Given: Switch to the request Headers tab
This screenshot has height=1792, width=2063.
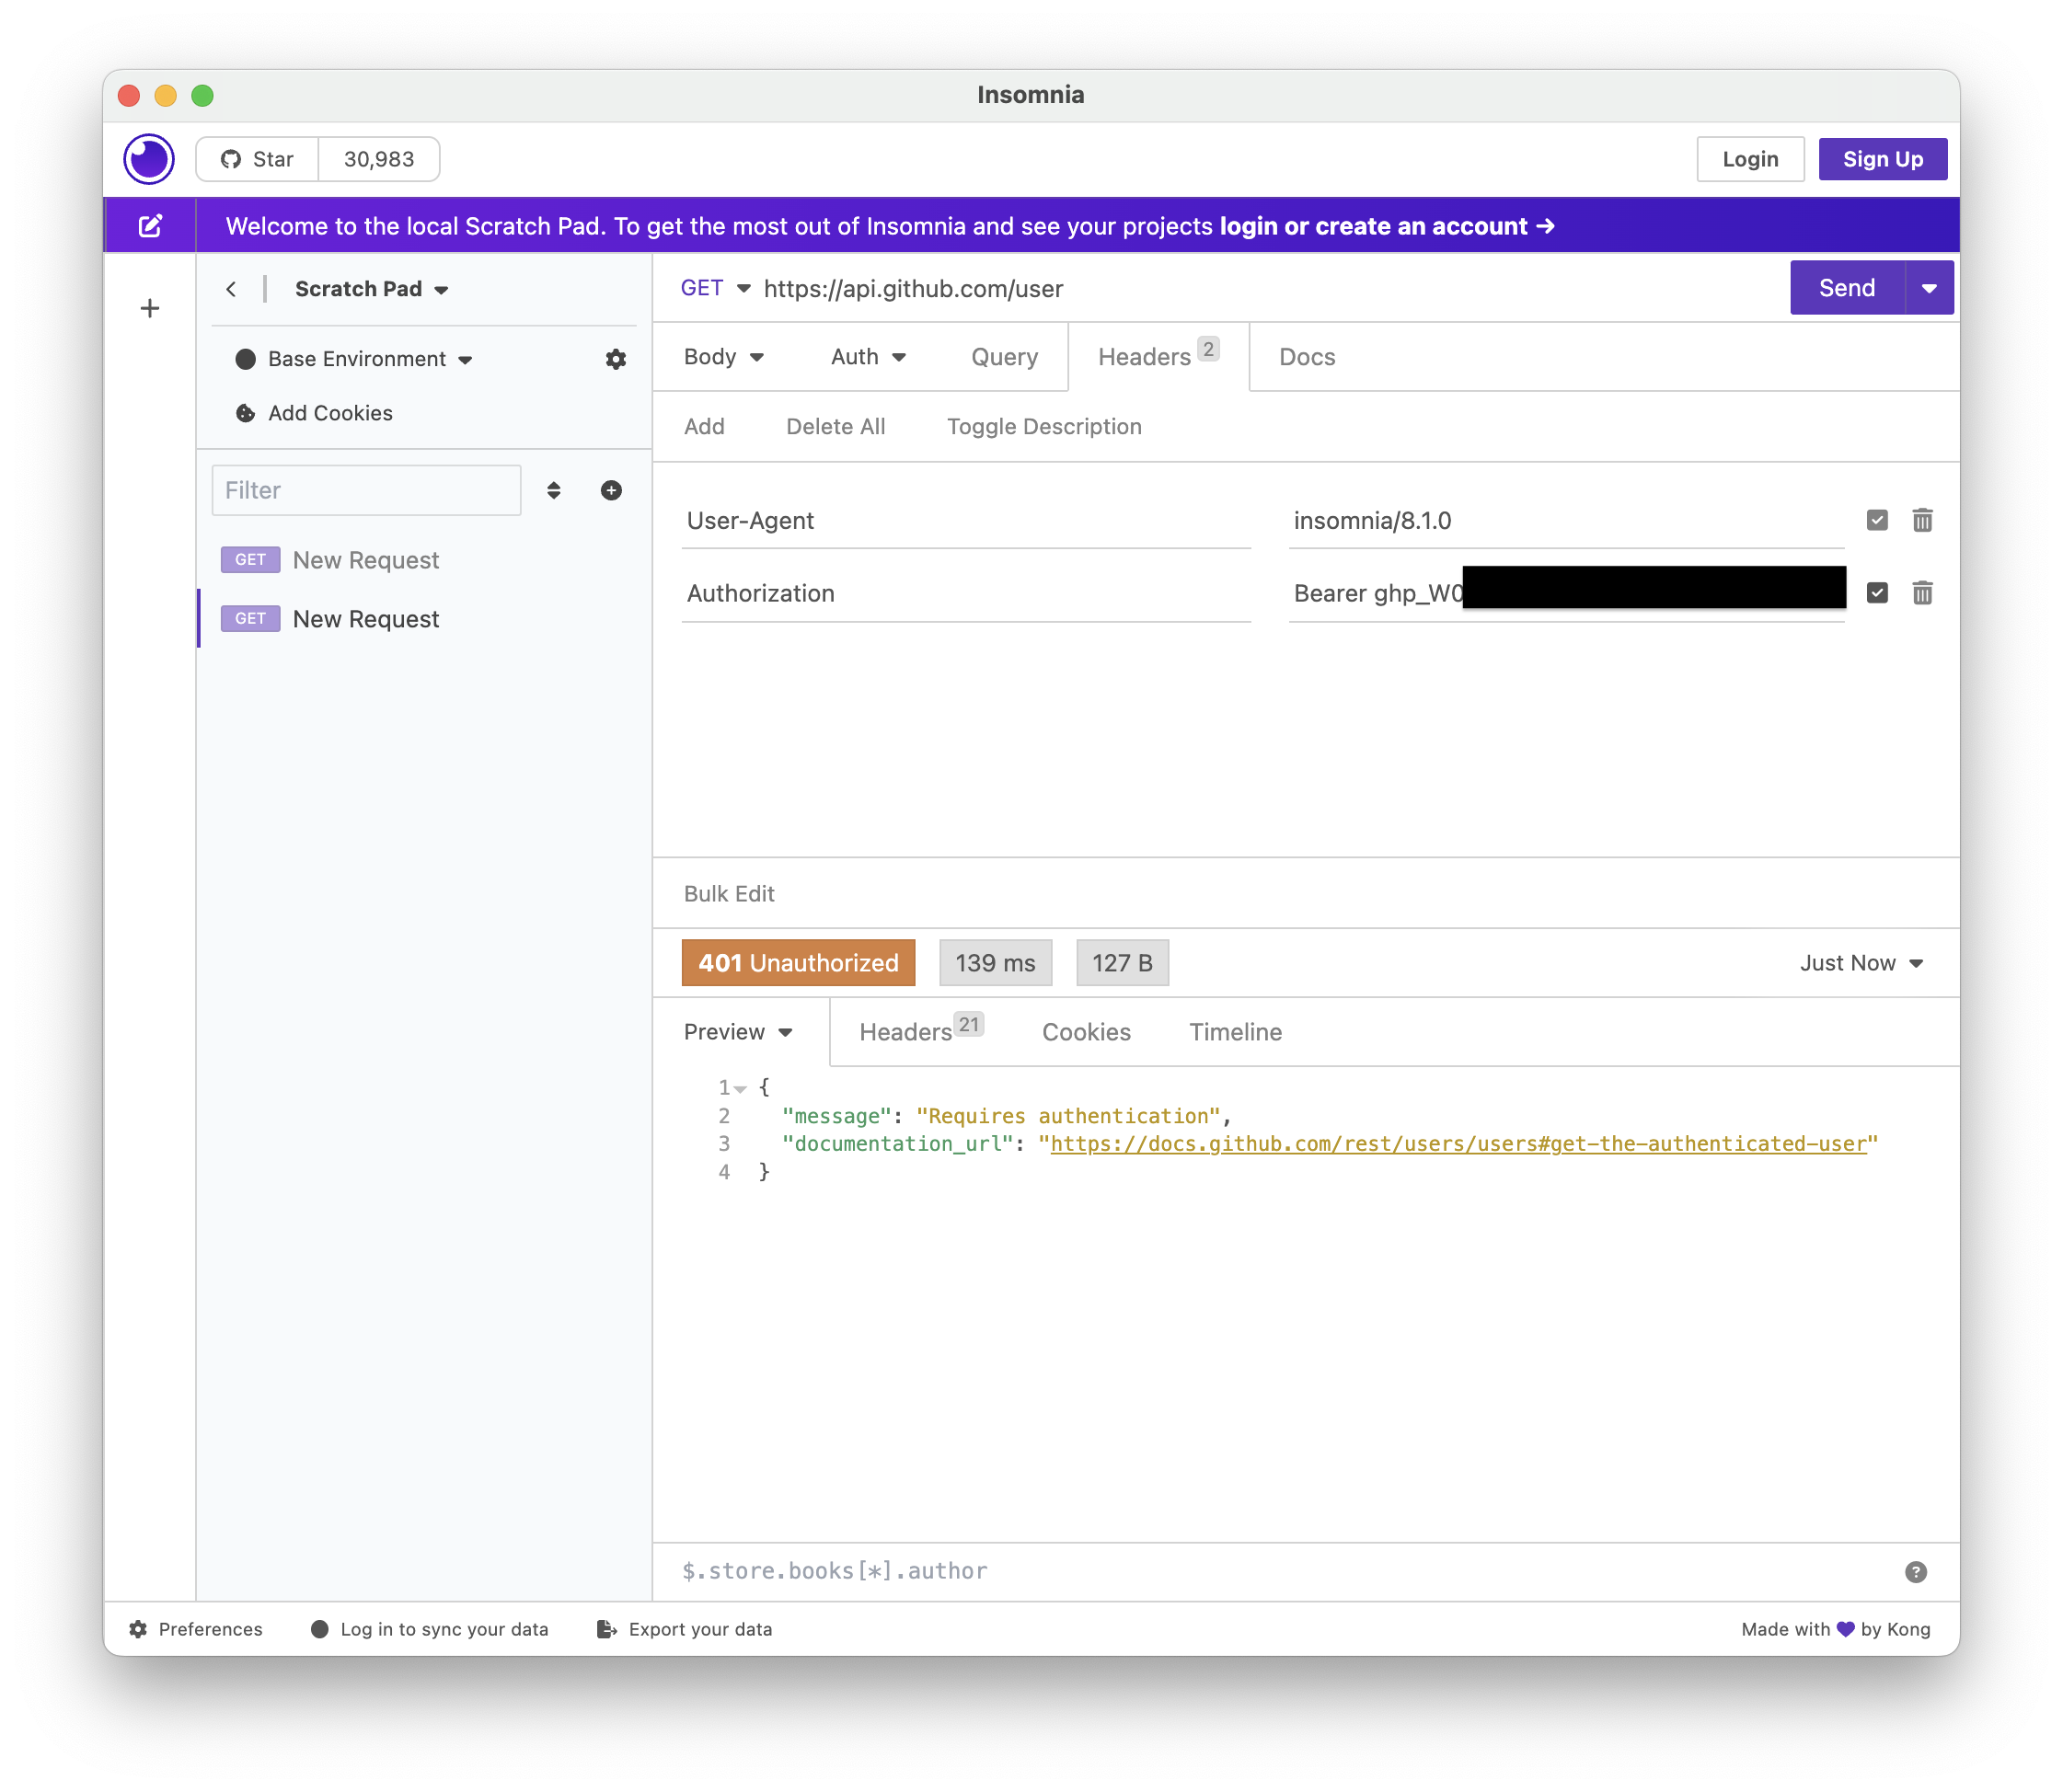Looking at the screenshot, I should (x=1157, y=356).
